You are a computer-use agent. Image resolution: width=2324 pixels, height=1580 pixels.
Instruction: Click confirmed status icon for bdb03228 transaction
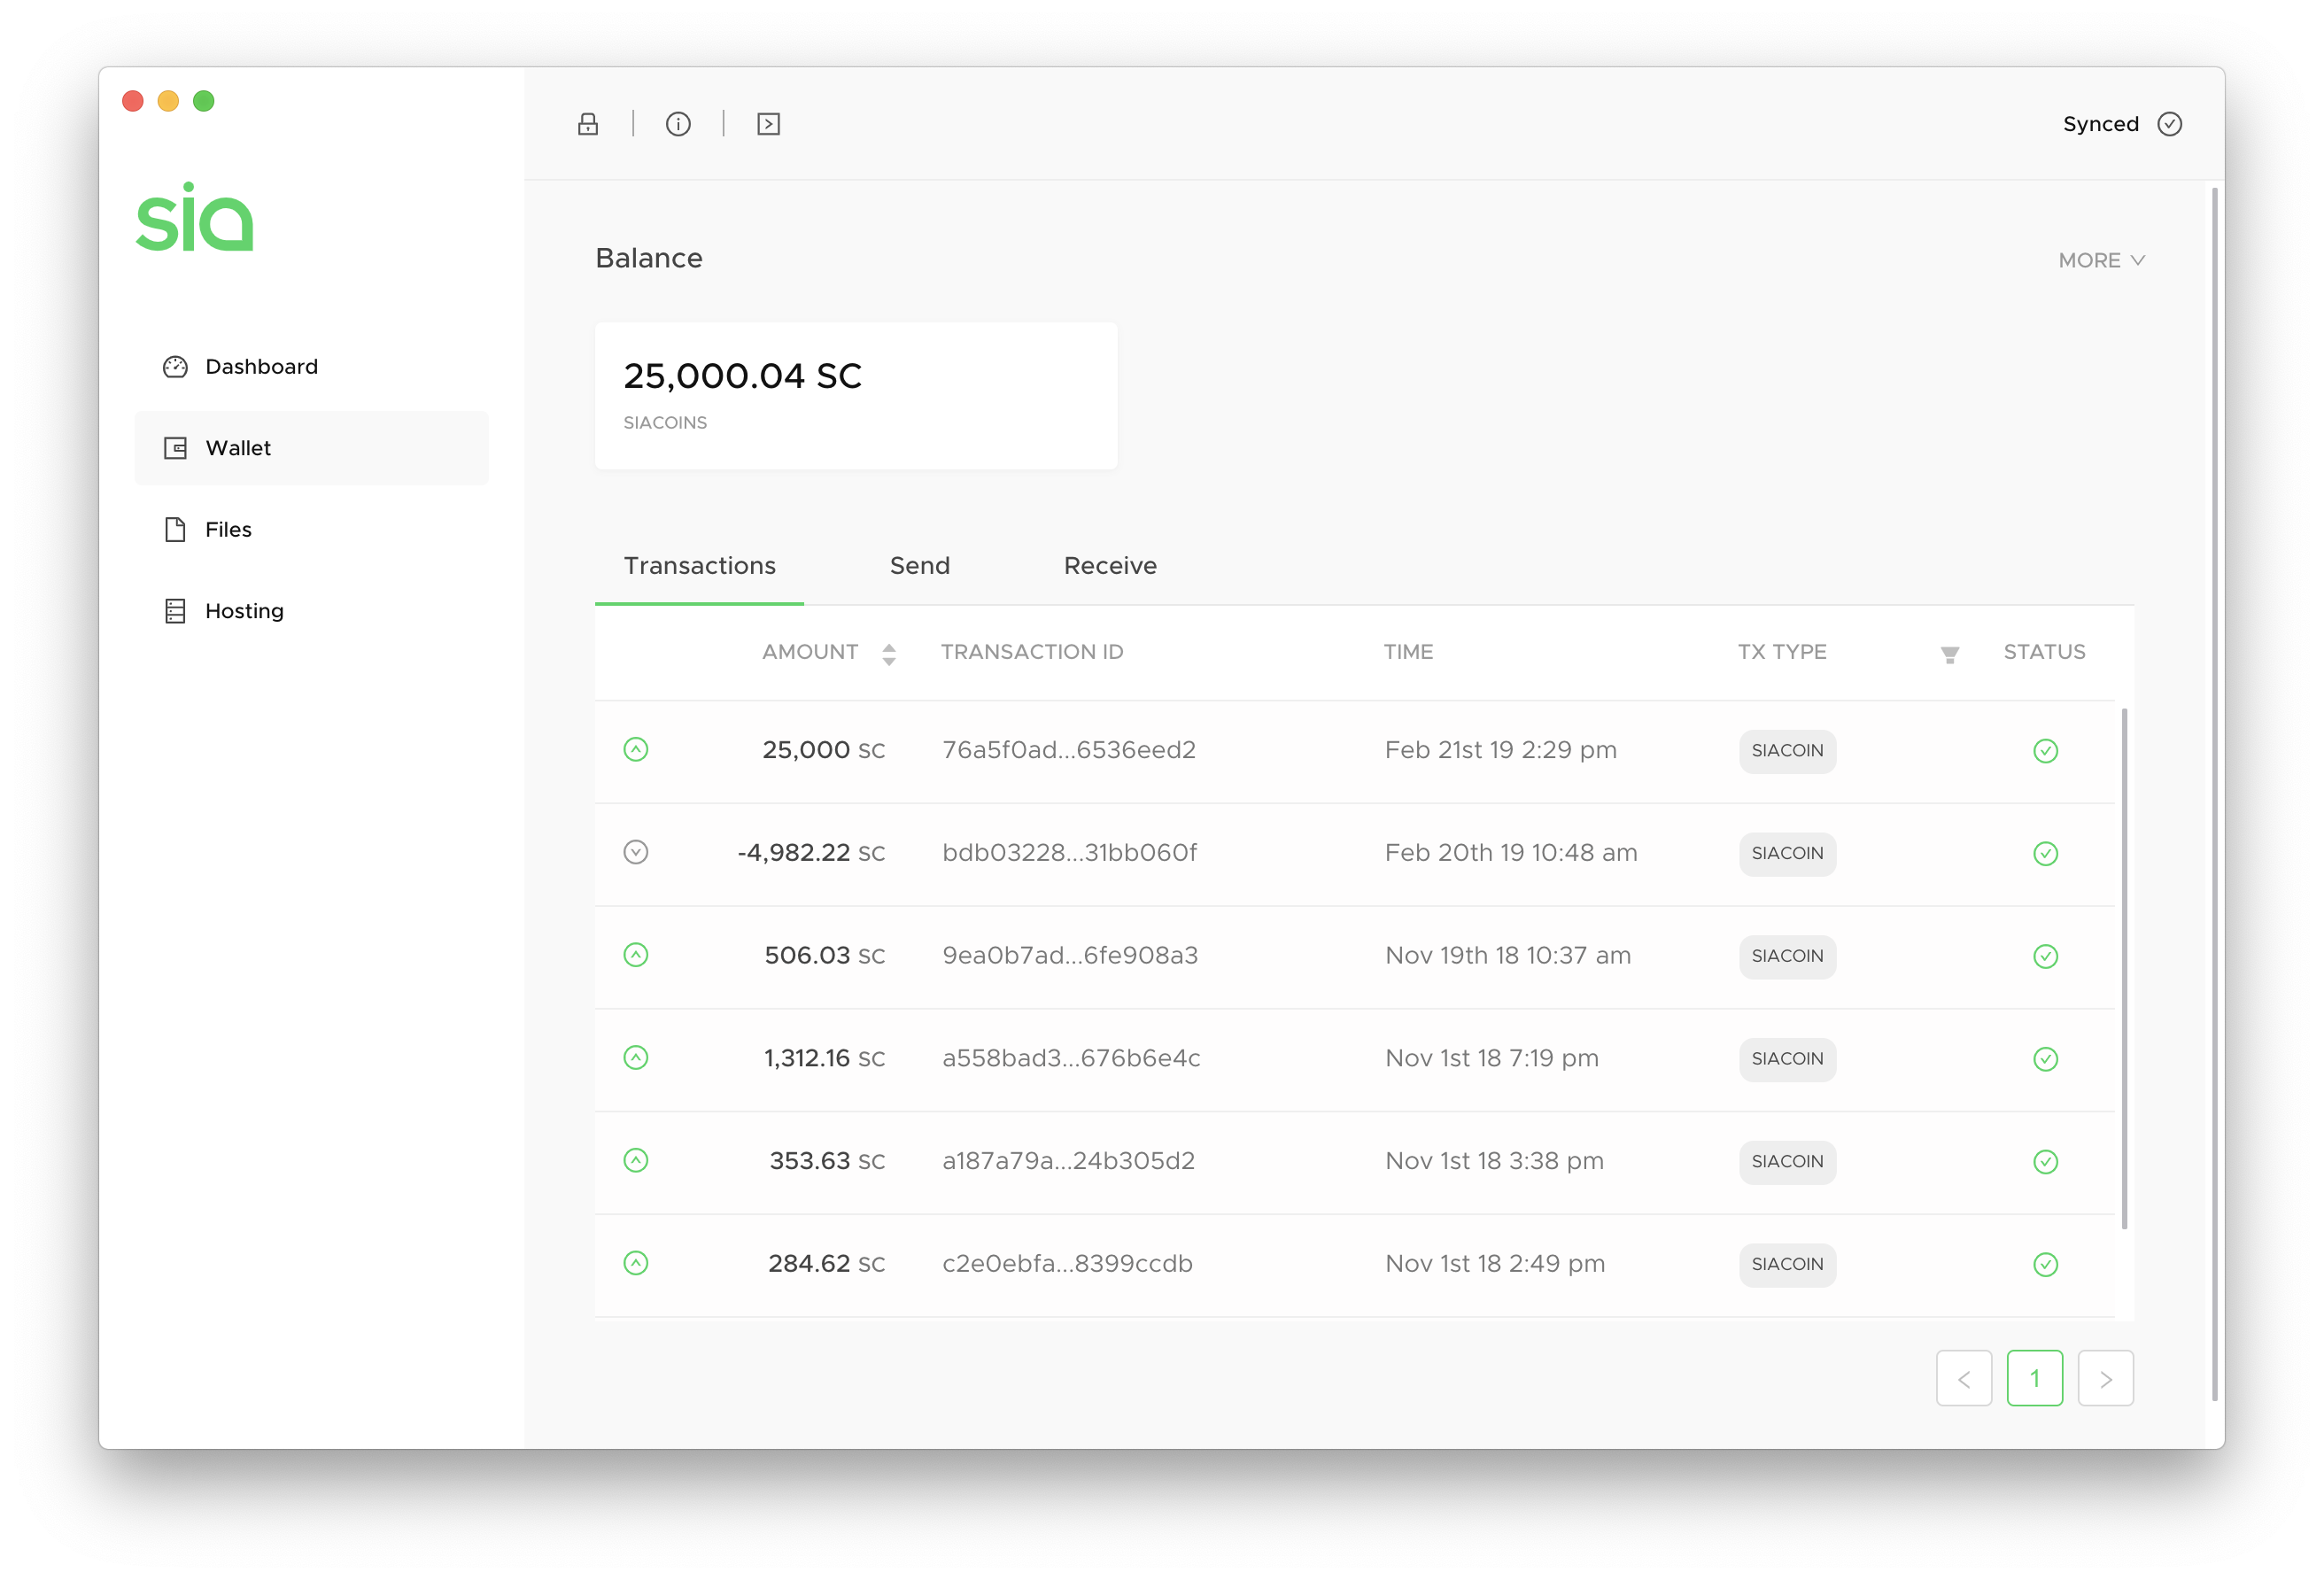pos(2045,854)
